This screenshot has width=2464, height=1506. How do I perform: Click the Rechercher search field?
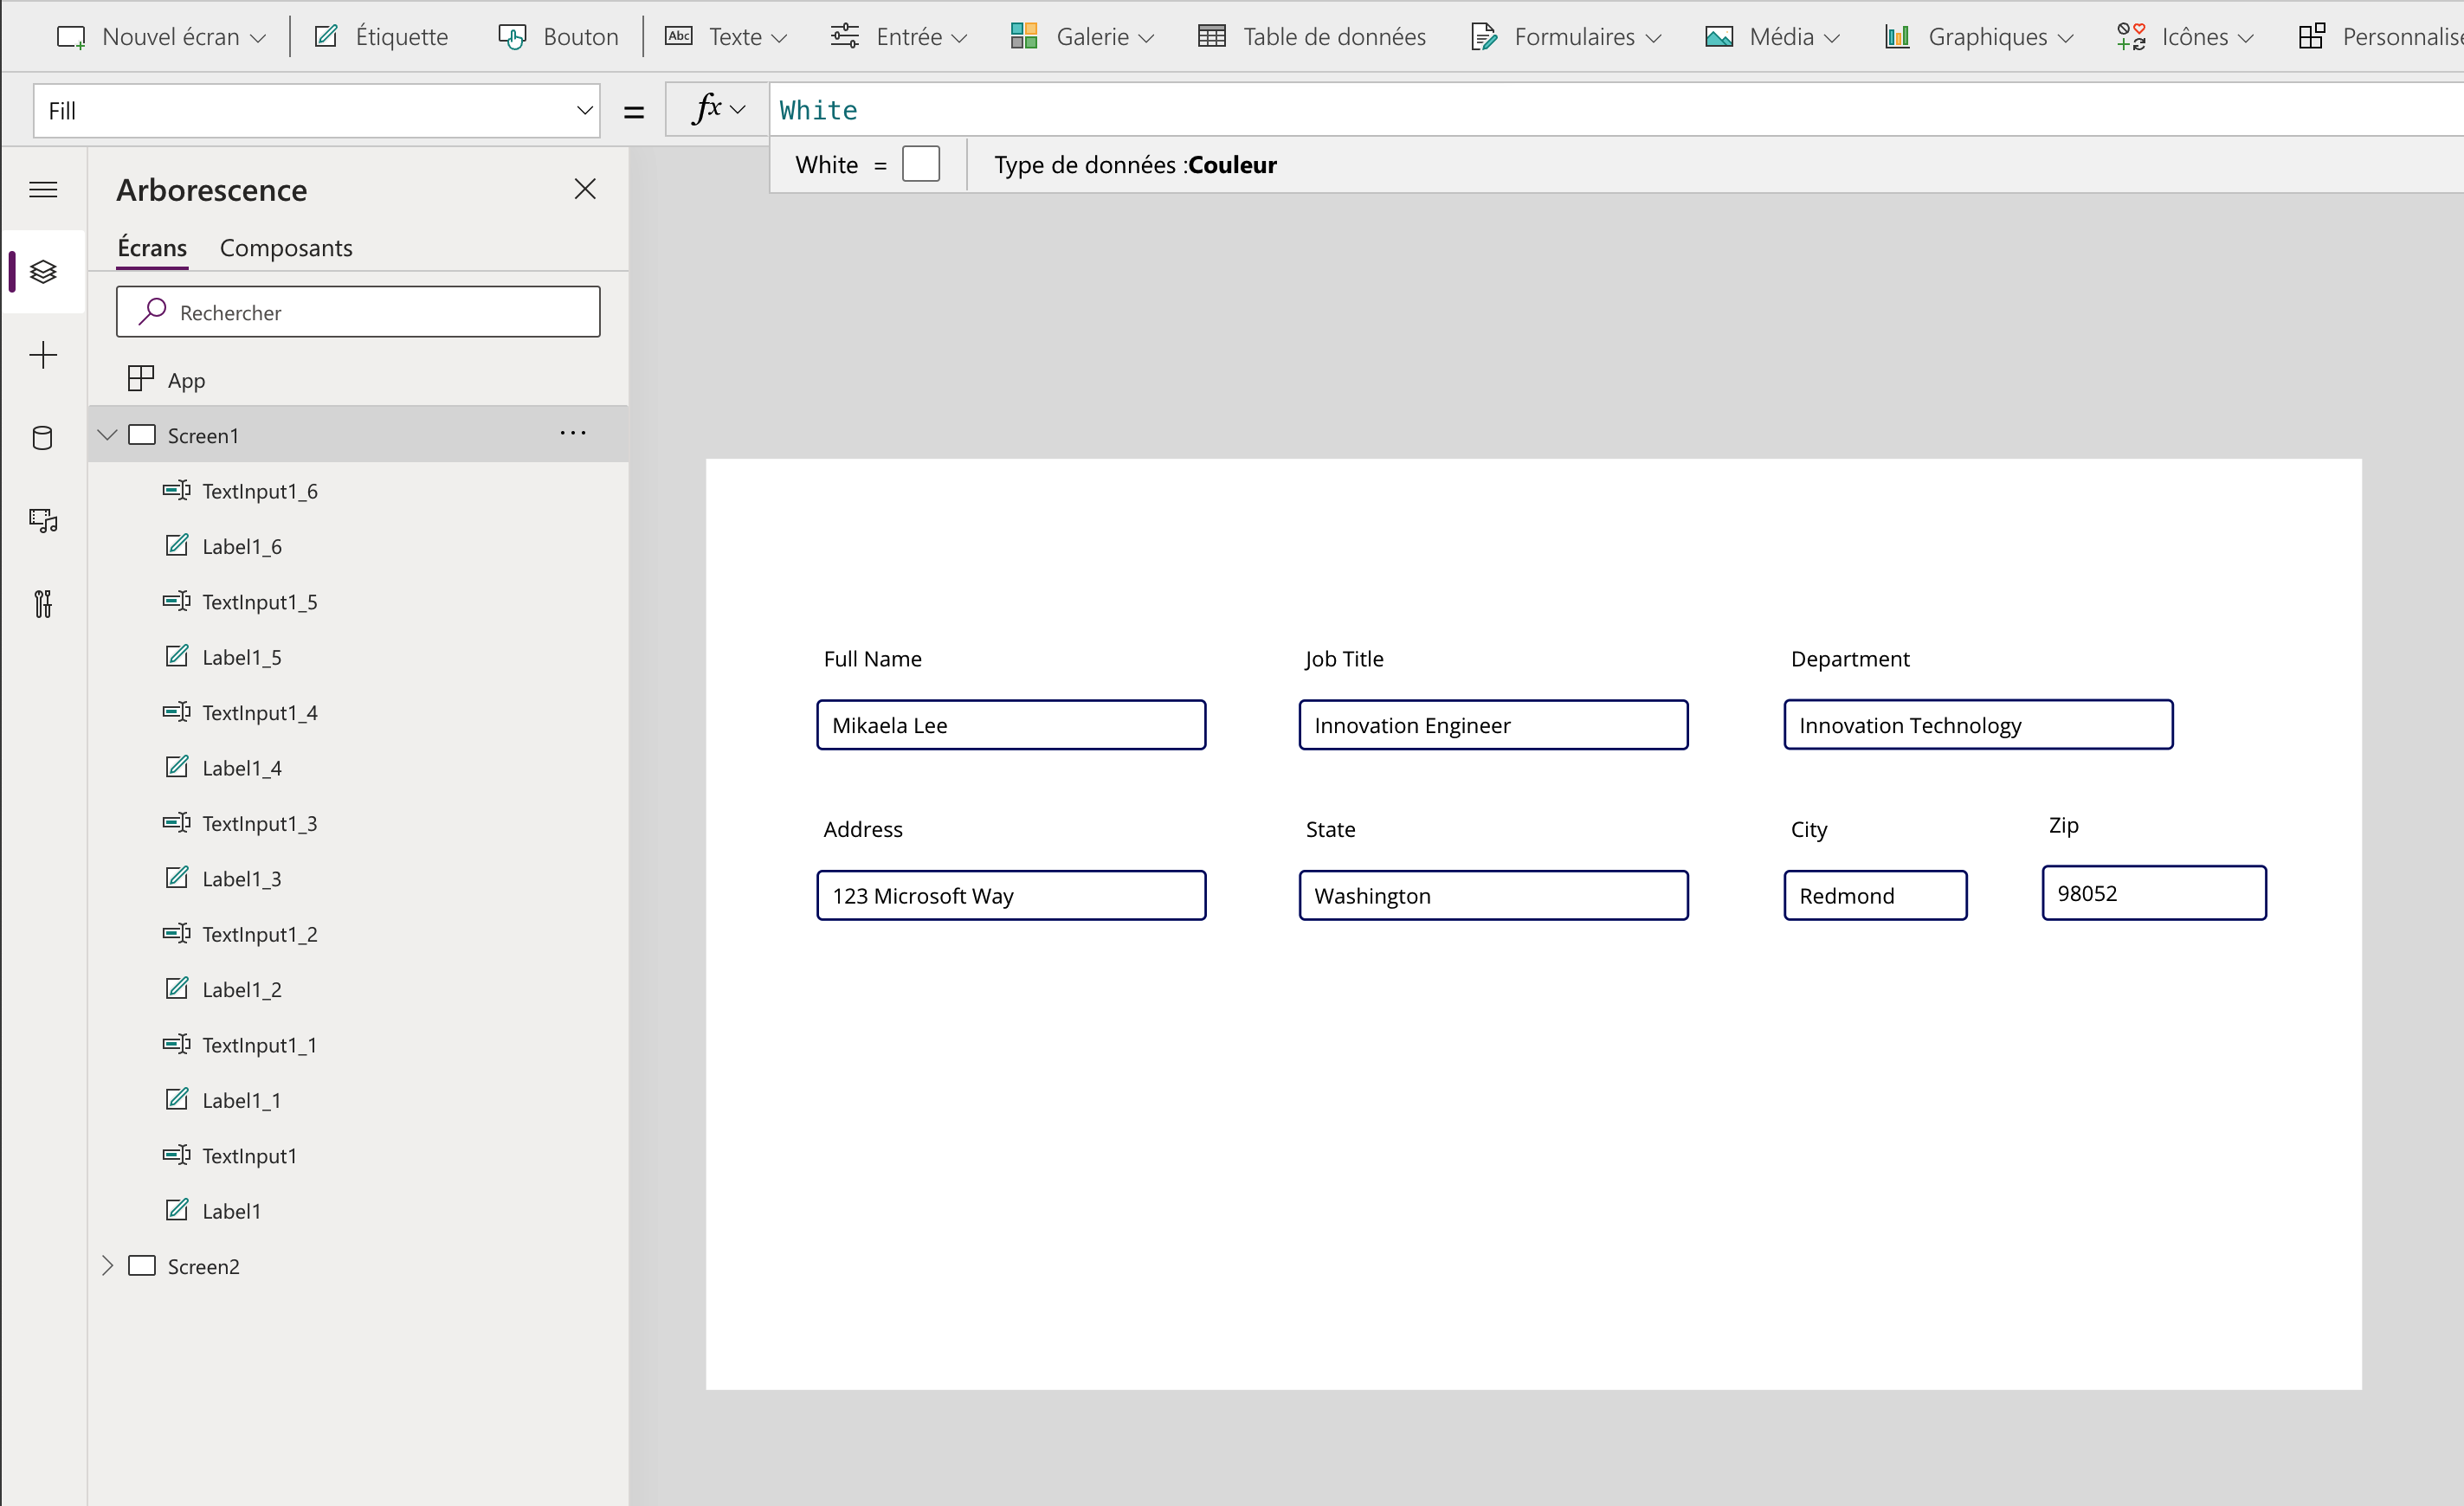(x=358, y=312)
